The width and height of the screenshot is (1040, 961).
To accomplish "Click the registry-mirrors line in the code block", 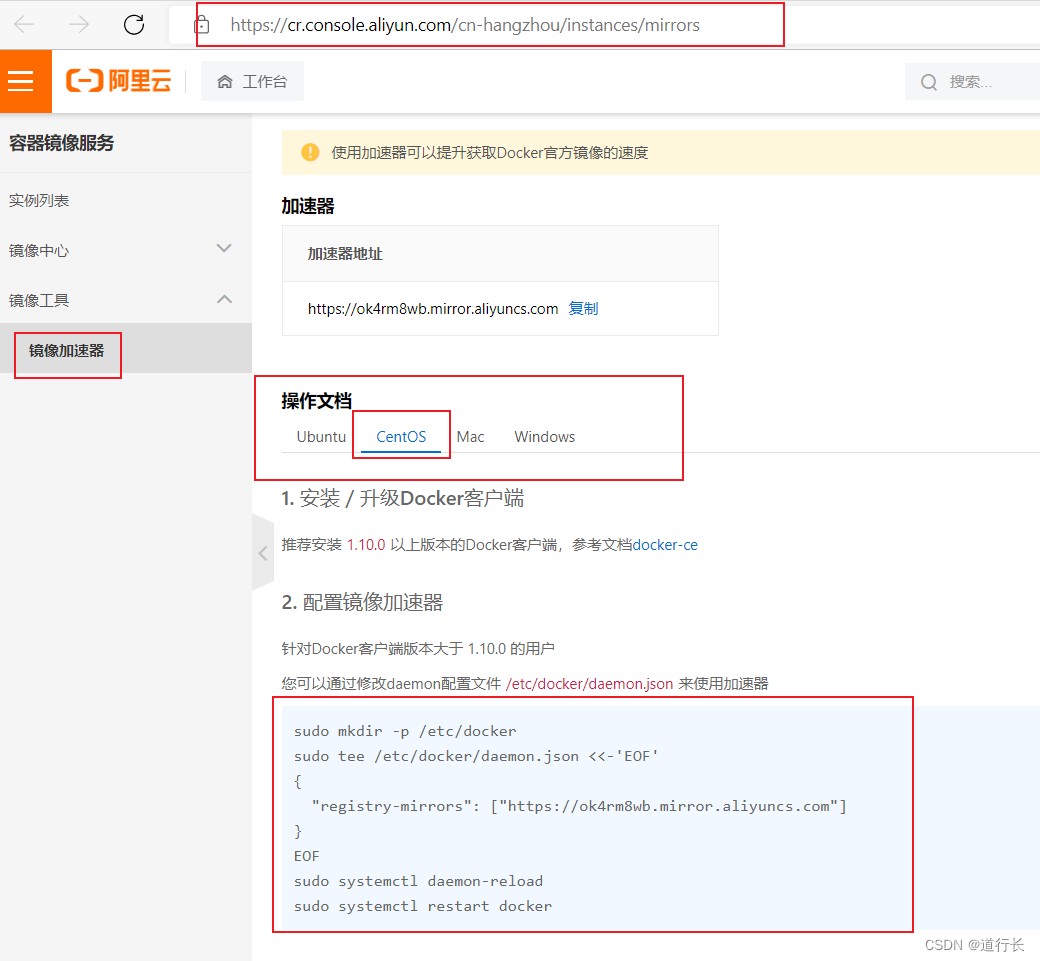I will [x=579, y=806].
